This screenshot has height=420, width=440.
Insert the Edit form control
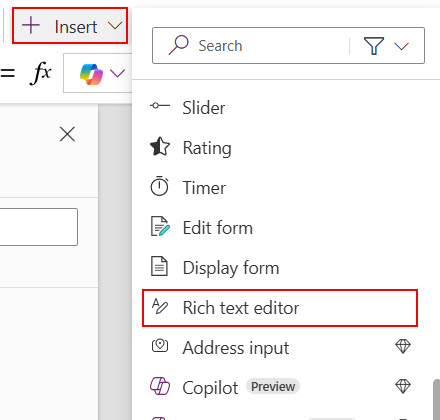280,228
